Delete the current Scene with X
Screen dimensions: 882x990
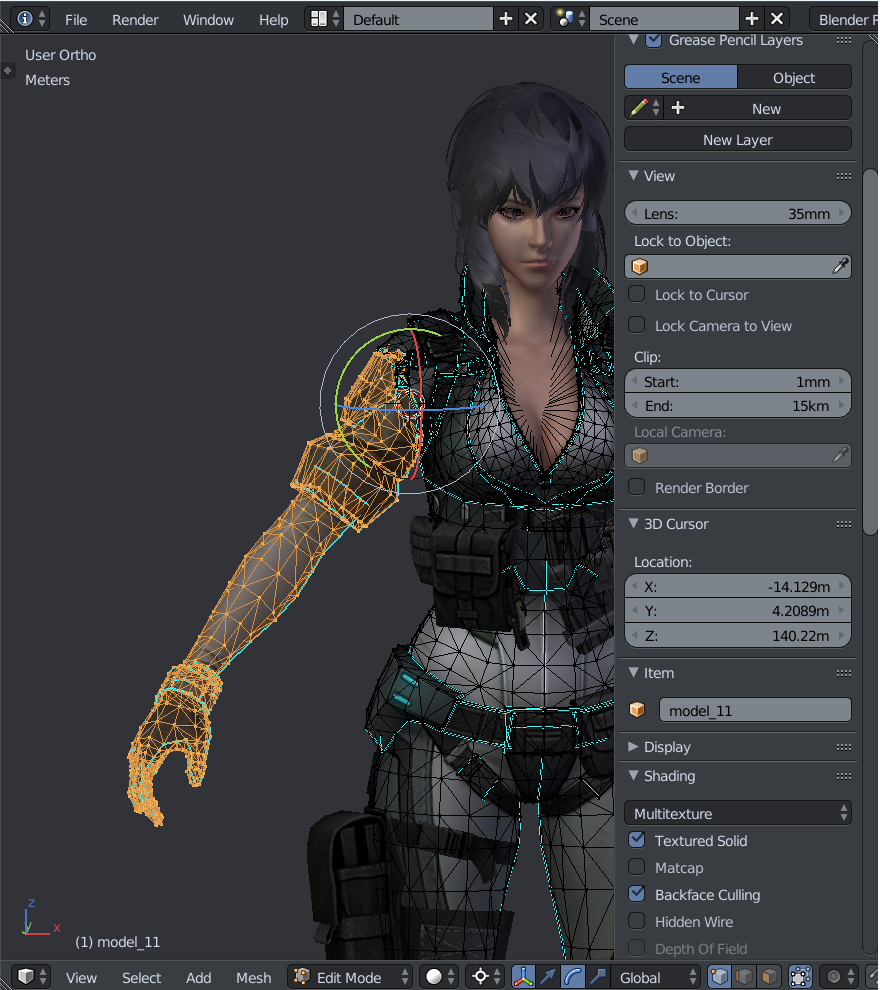tap(777, 19)
